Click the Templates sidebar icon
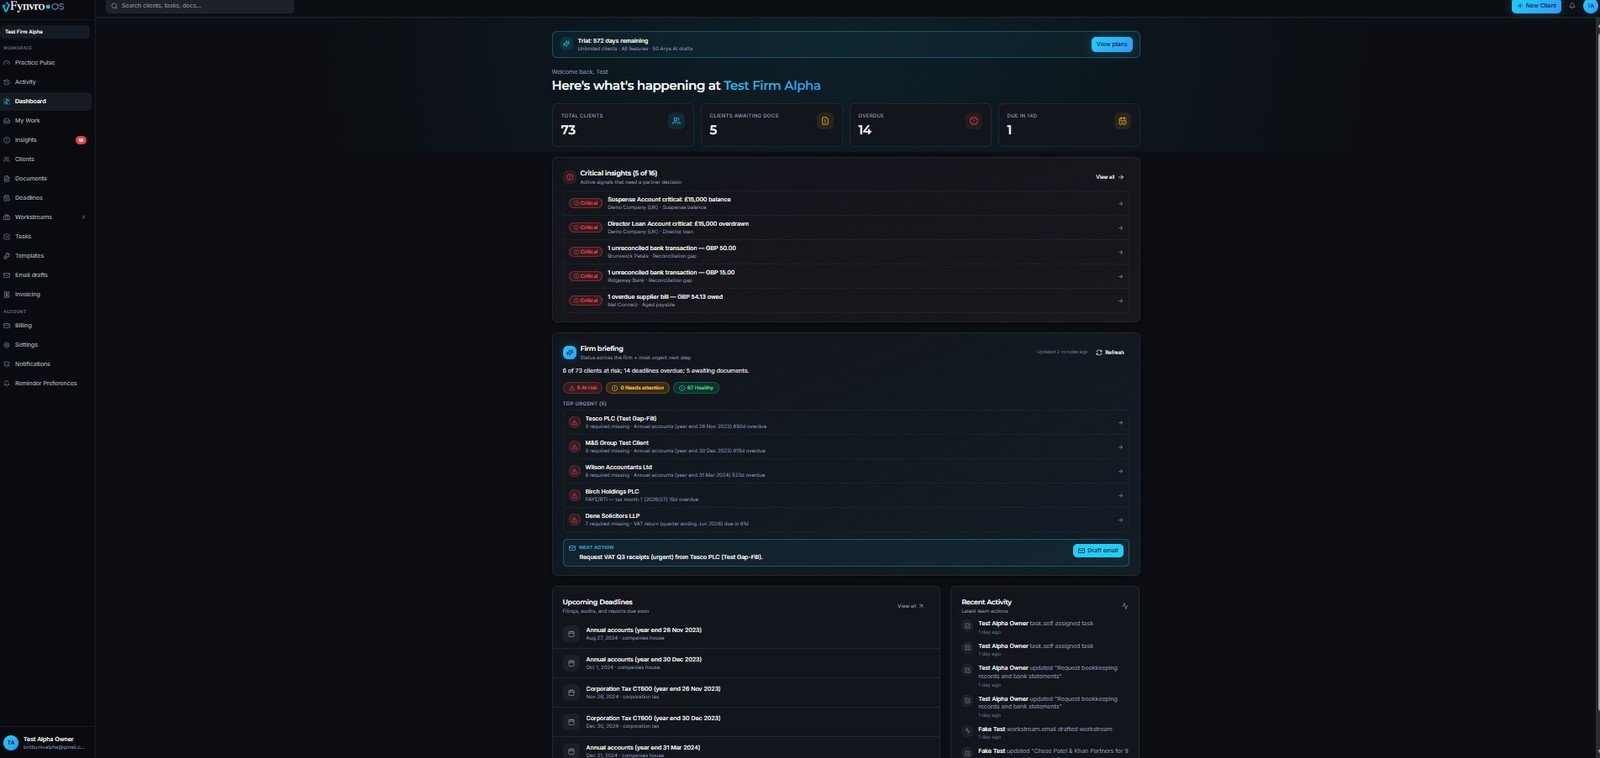This screenshot has width=1600, height=758. click(7, 256)
